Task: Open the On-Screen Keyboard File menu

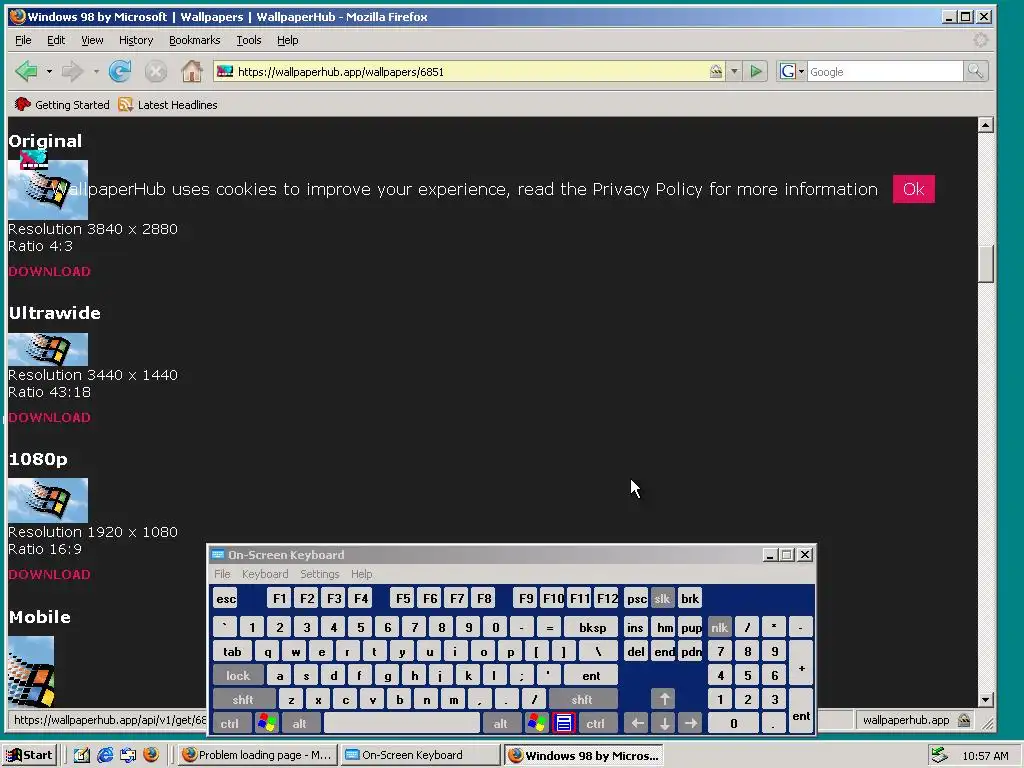Action: click(222, 574)
